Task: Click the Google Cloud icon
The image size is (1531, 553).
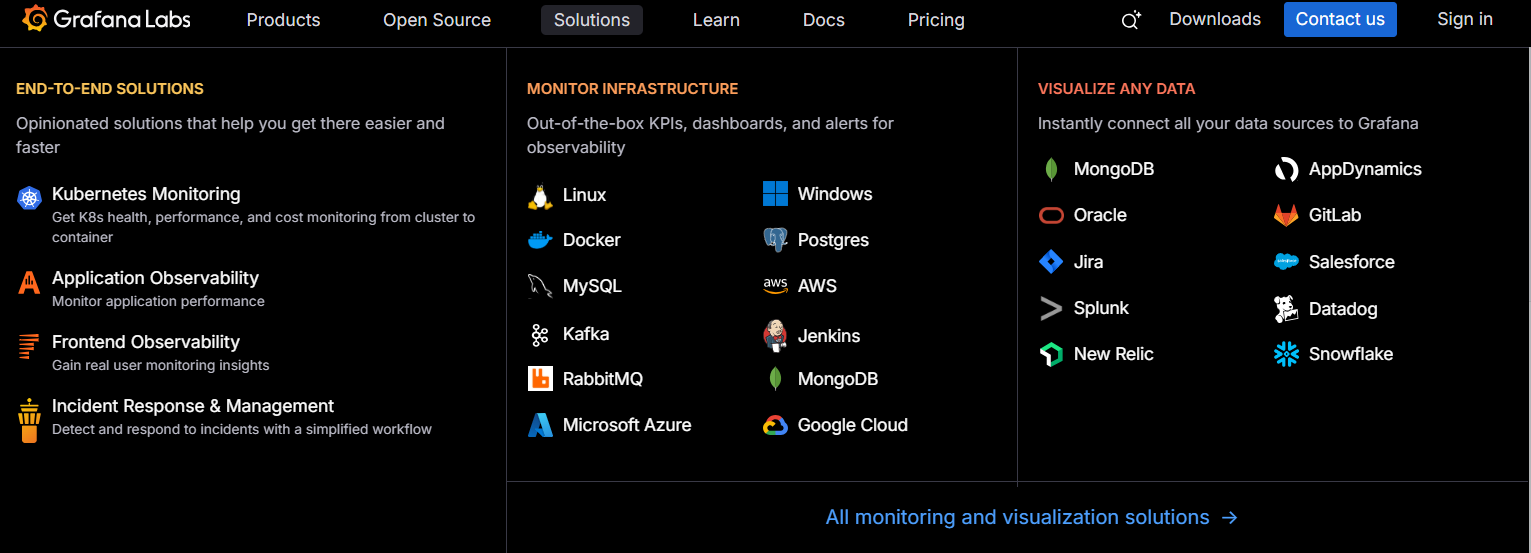Action: tap(775, 425)
